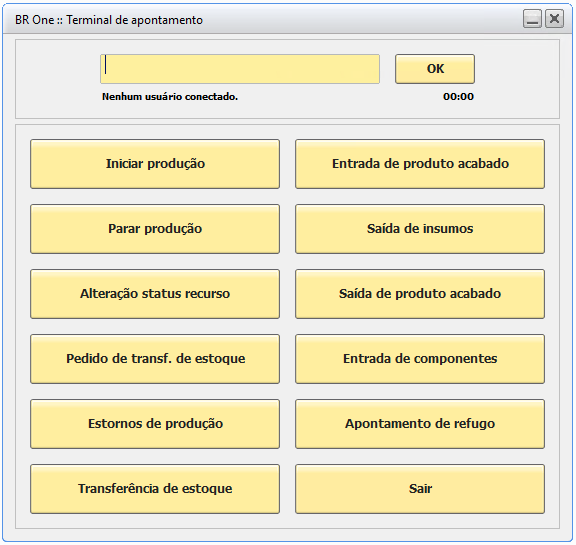
Task: Minimize the Terminal de apontamento window
Action: (532, 19)
